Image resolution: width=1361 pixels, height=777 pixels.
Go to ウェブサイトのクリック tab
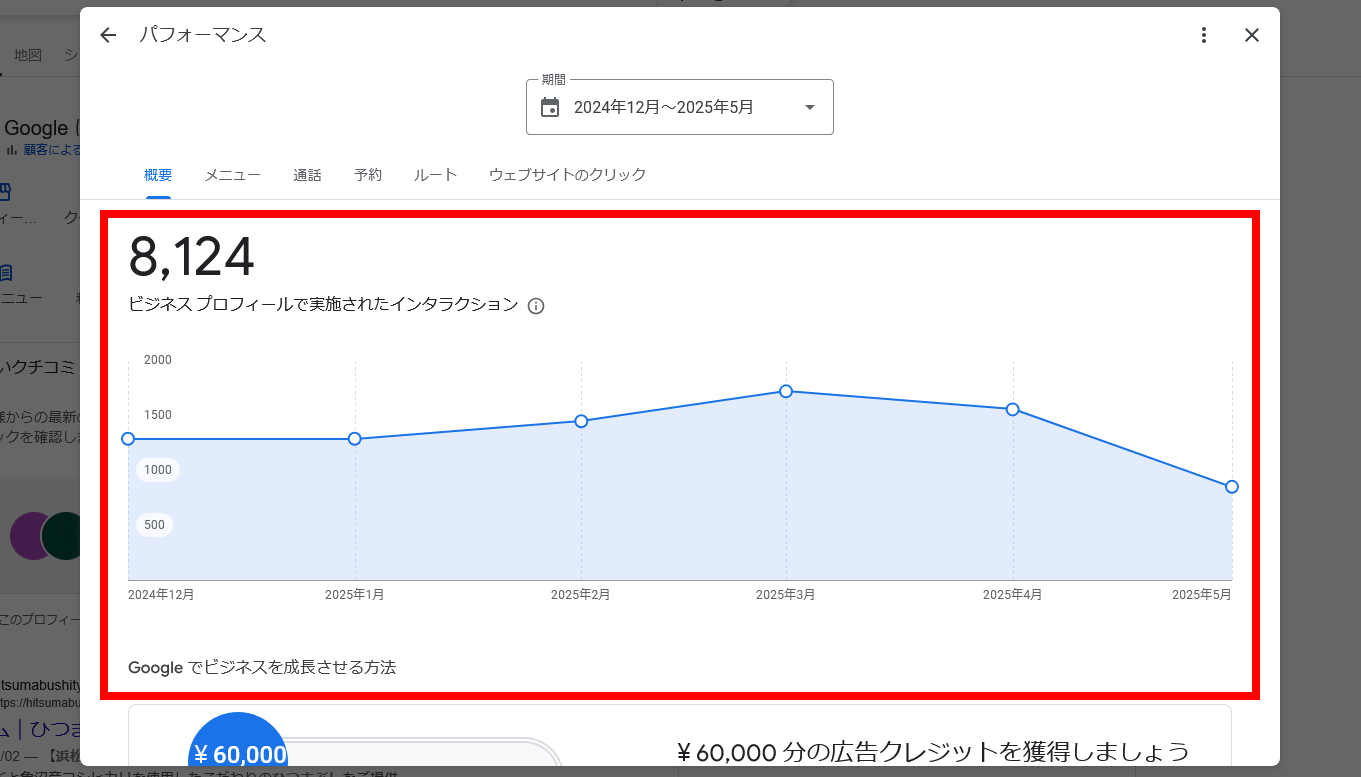point(567,175)
